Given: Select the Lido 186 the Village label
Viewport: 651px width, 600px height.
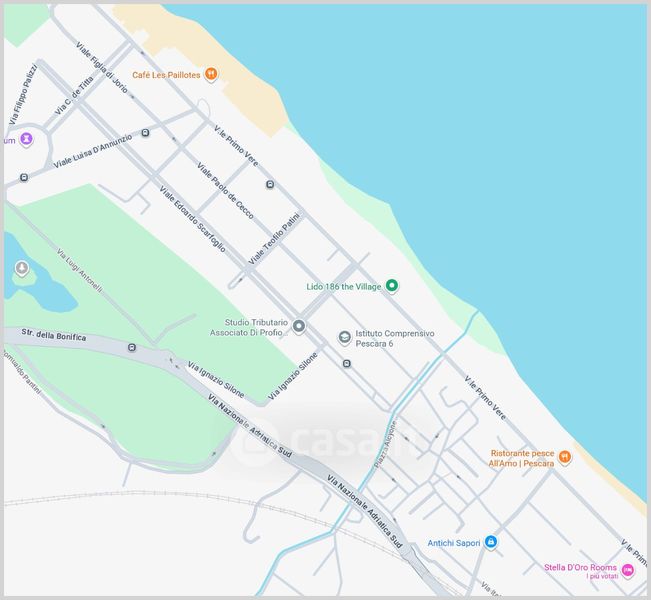Looking at the screenshot, I should click(344, 287).
